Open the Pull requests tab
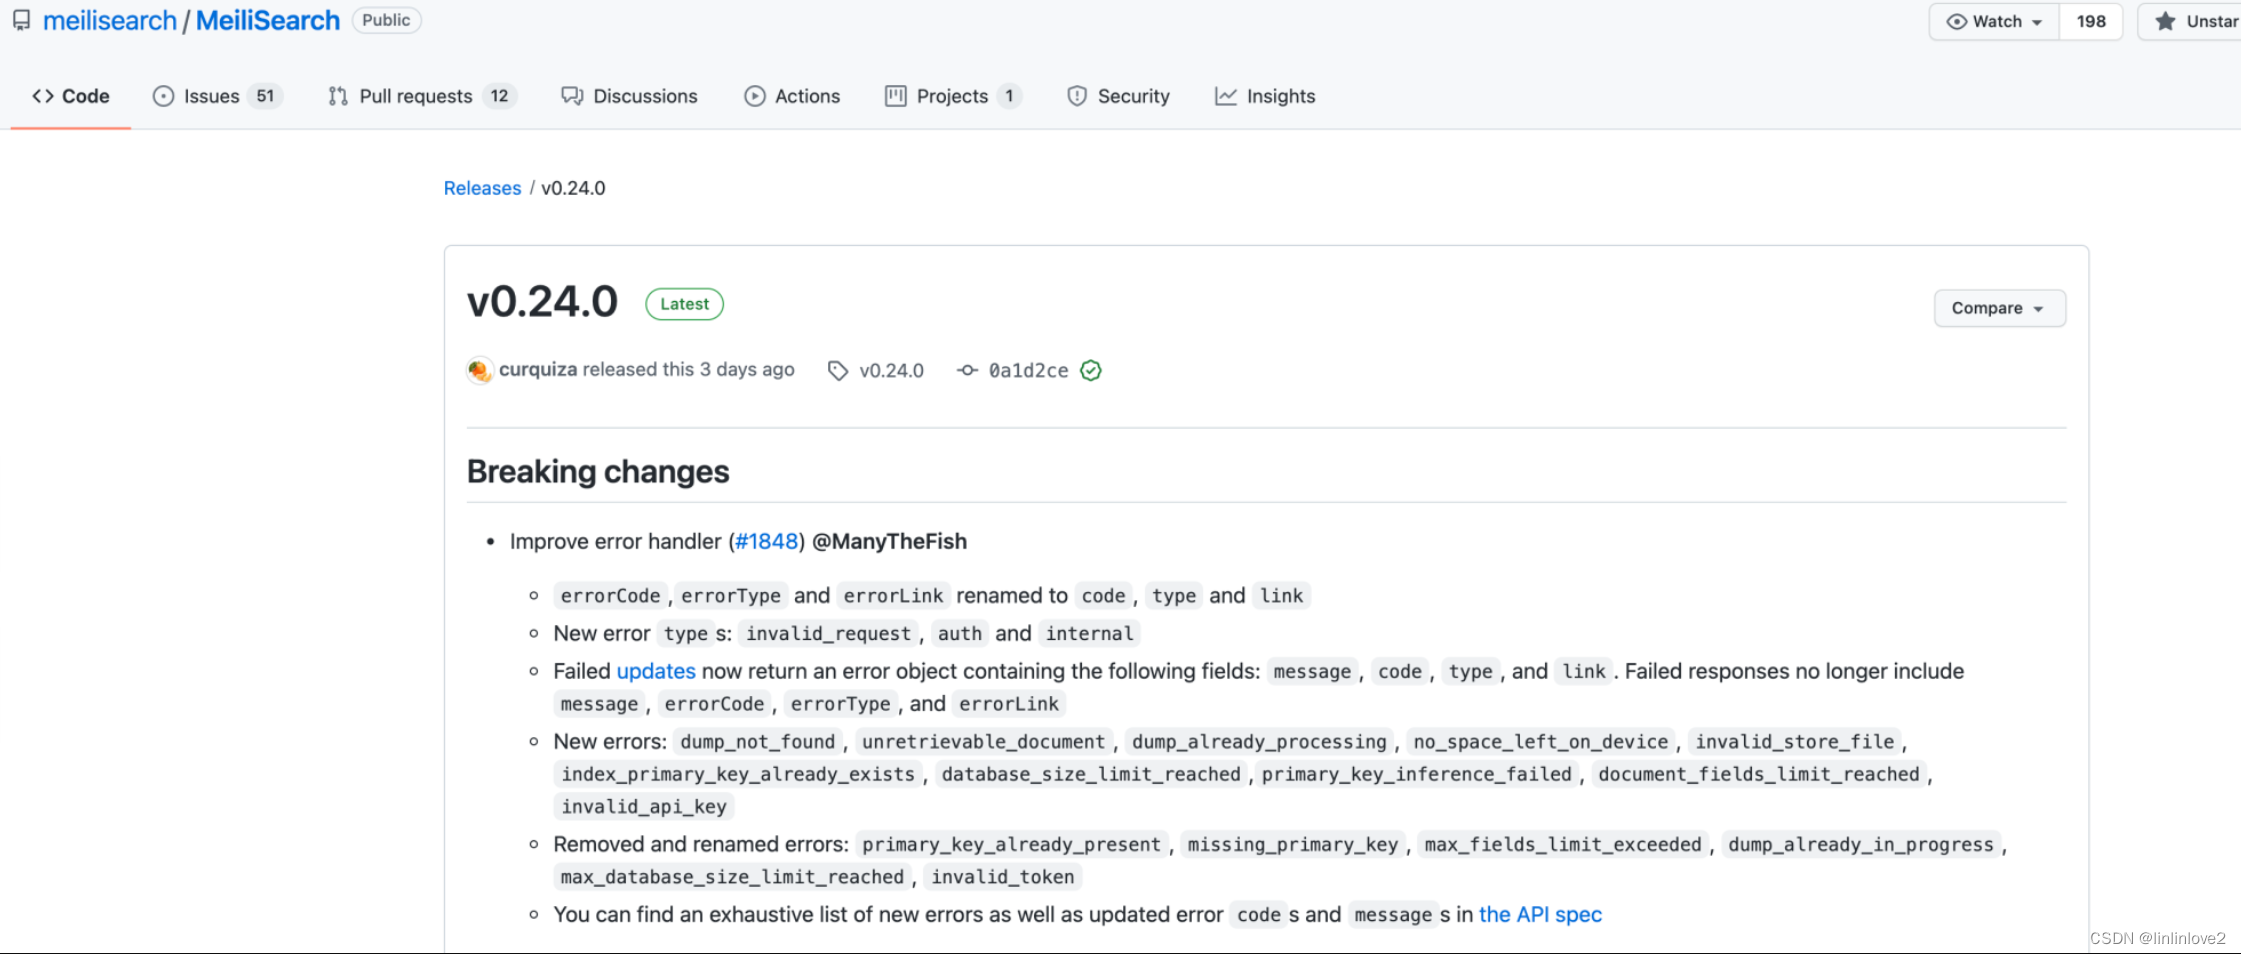 422,96
